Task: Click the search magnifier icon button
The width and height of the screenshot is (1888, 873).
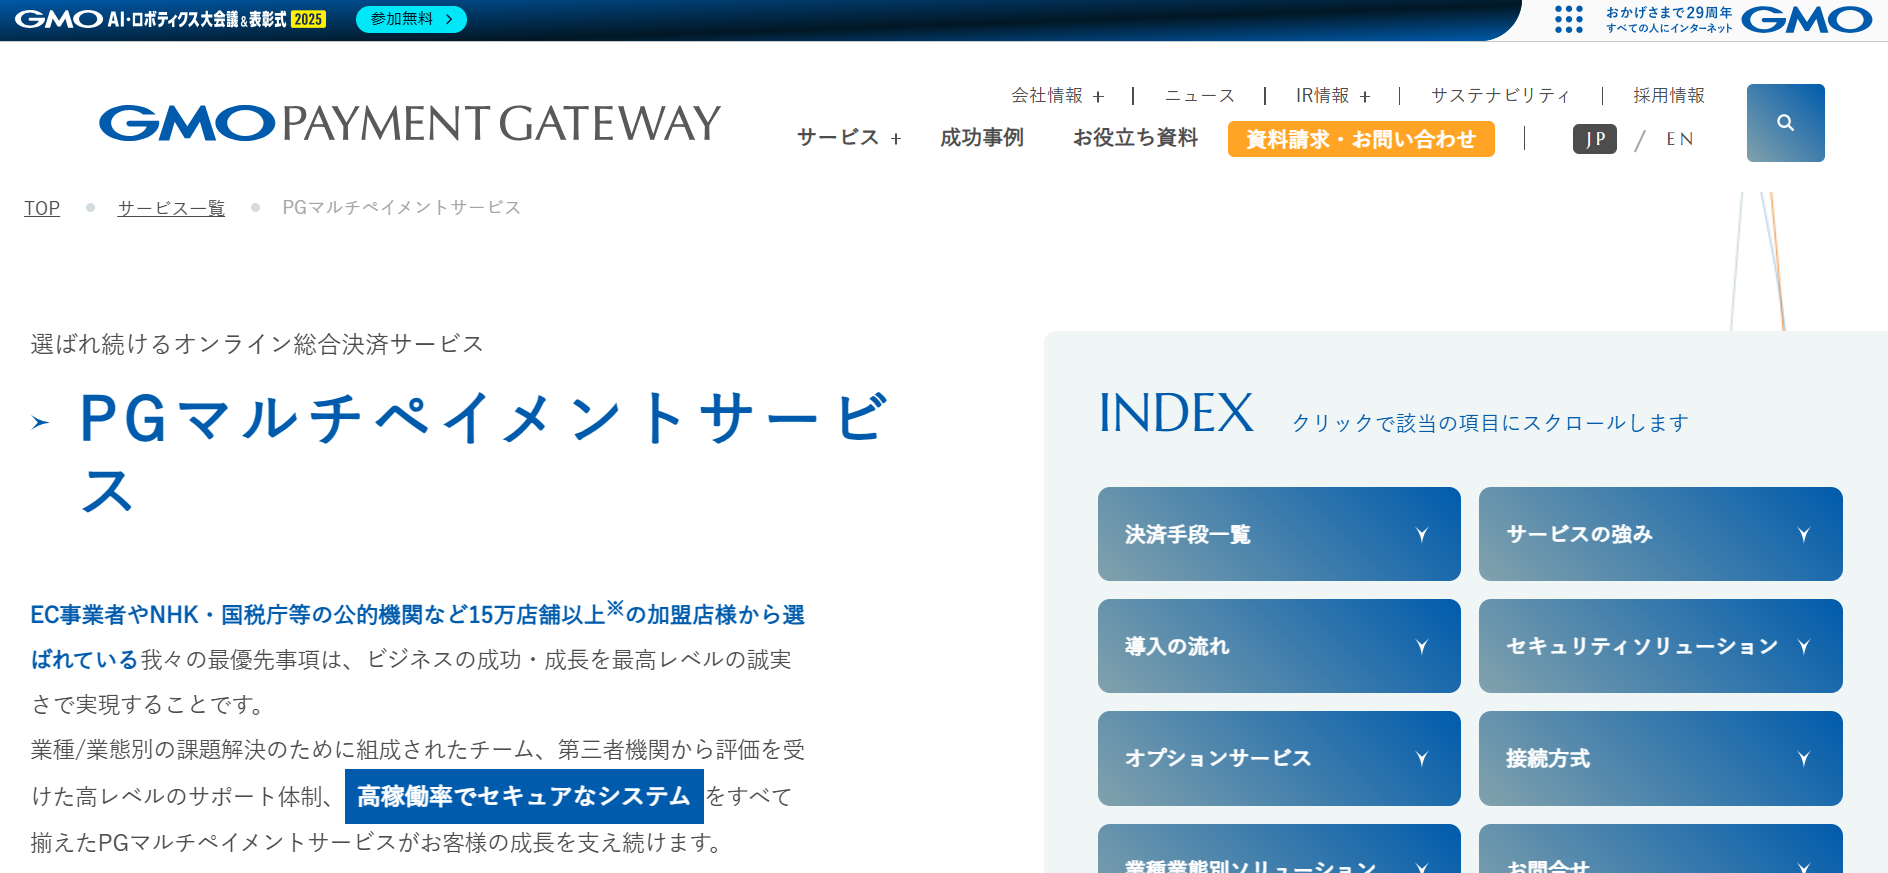Action: click(1785, 123)
